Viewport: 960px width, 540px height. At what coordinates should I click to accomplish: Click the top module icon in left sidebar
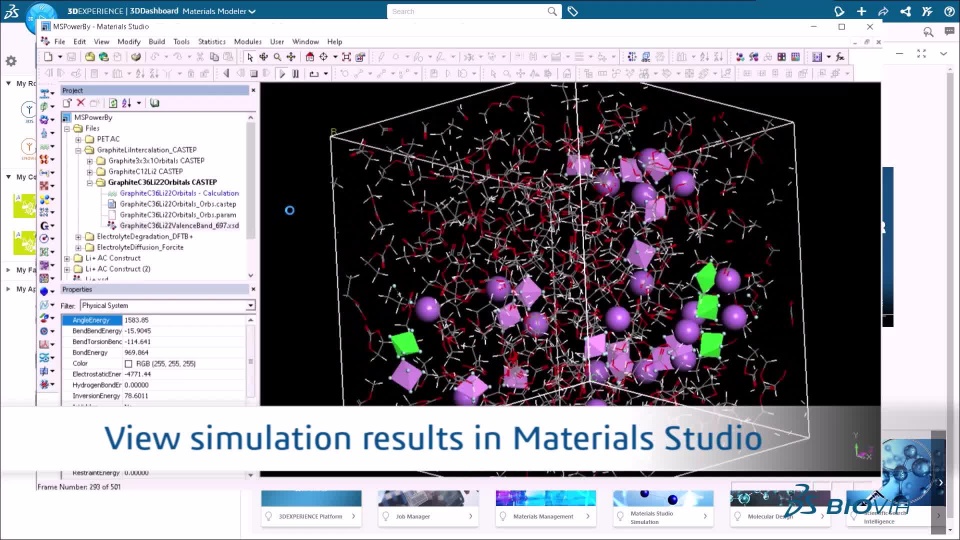(x=44, y=93)
